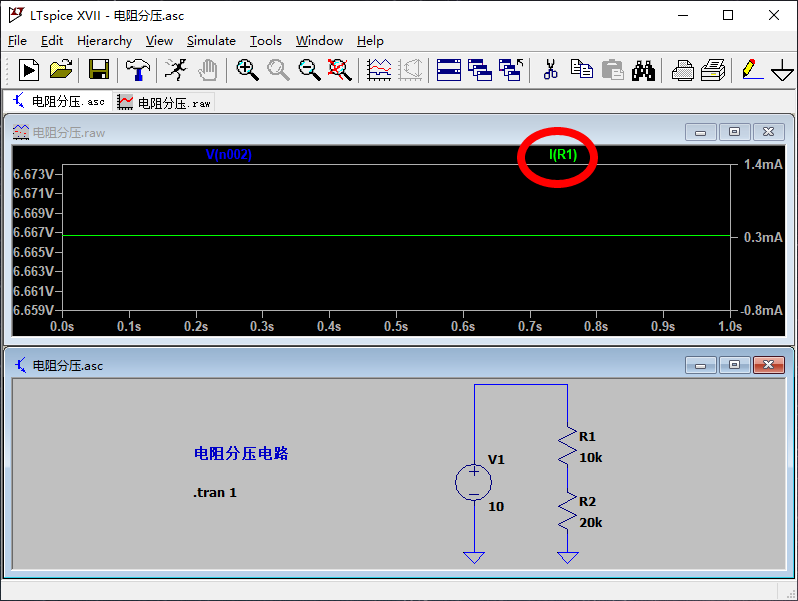The width and height of the screenshot is (798, 601).
Task: Save the schematic with the floppy disk icon
Action: [x=98, y=69]
